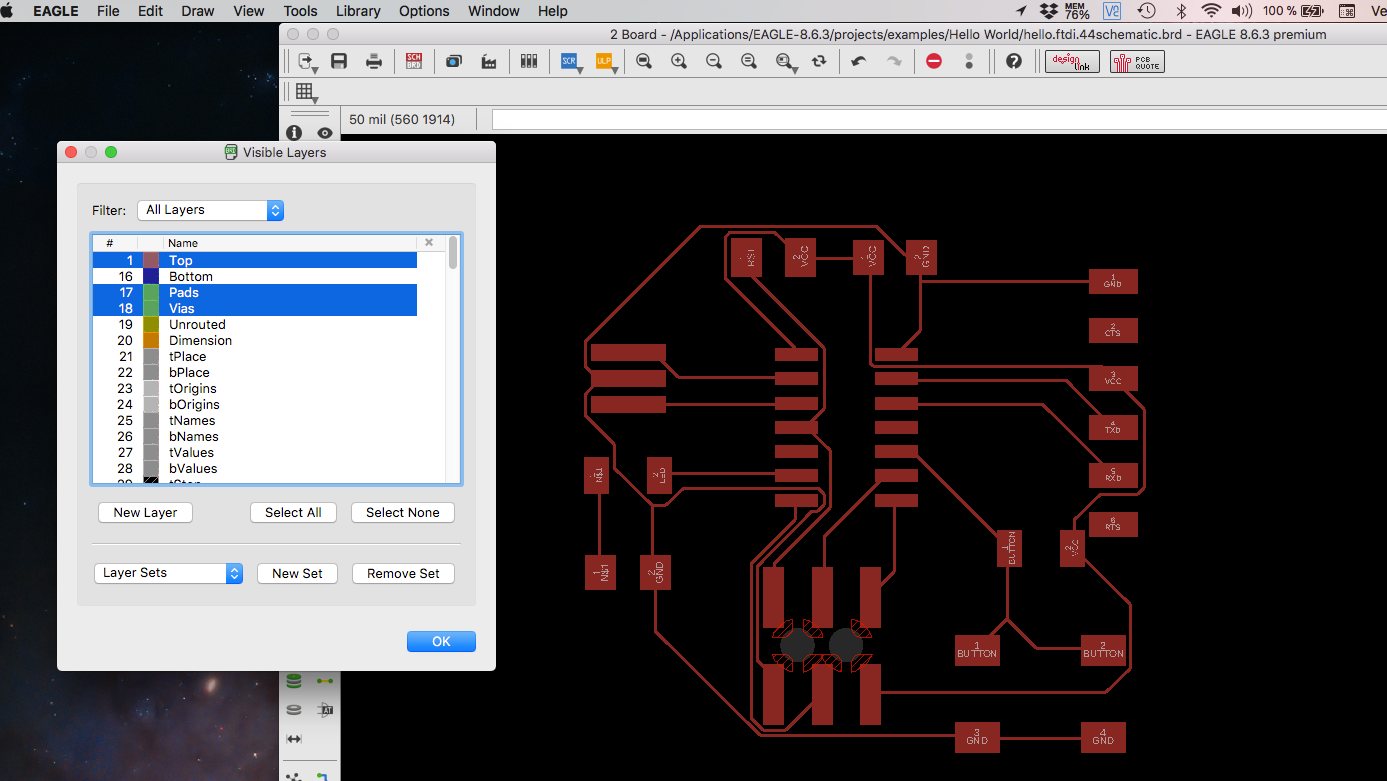Select the Info tool in left toolbar
Viewport: 1387px width, 781px height.
tap(294, 133)
